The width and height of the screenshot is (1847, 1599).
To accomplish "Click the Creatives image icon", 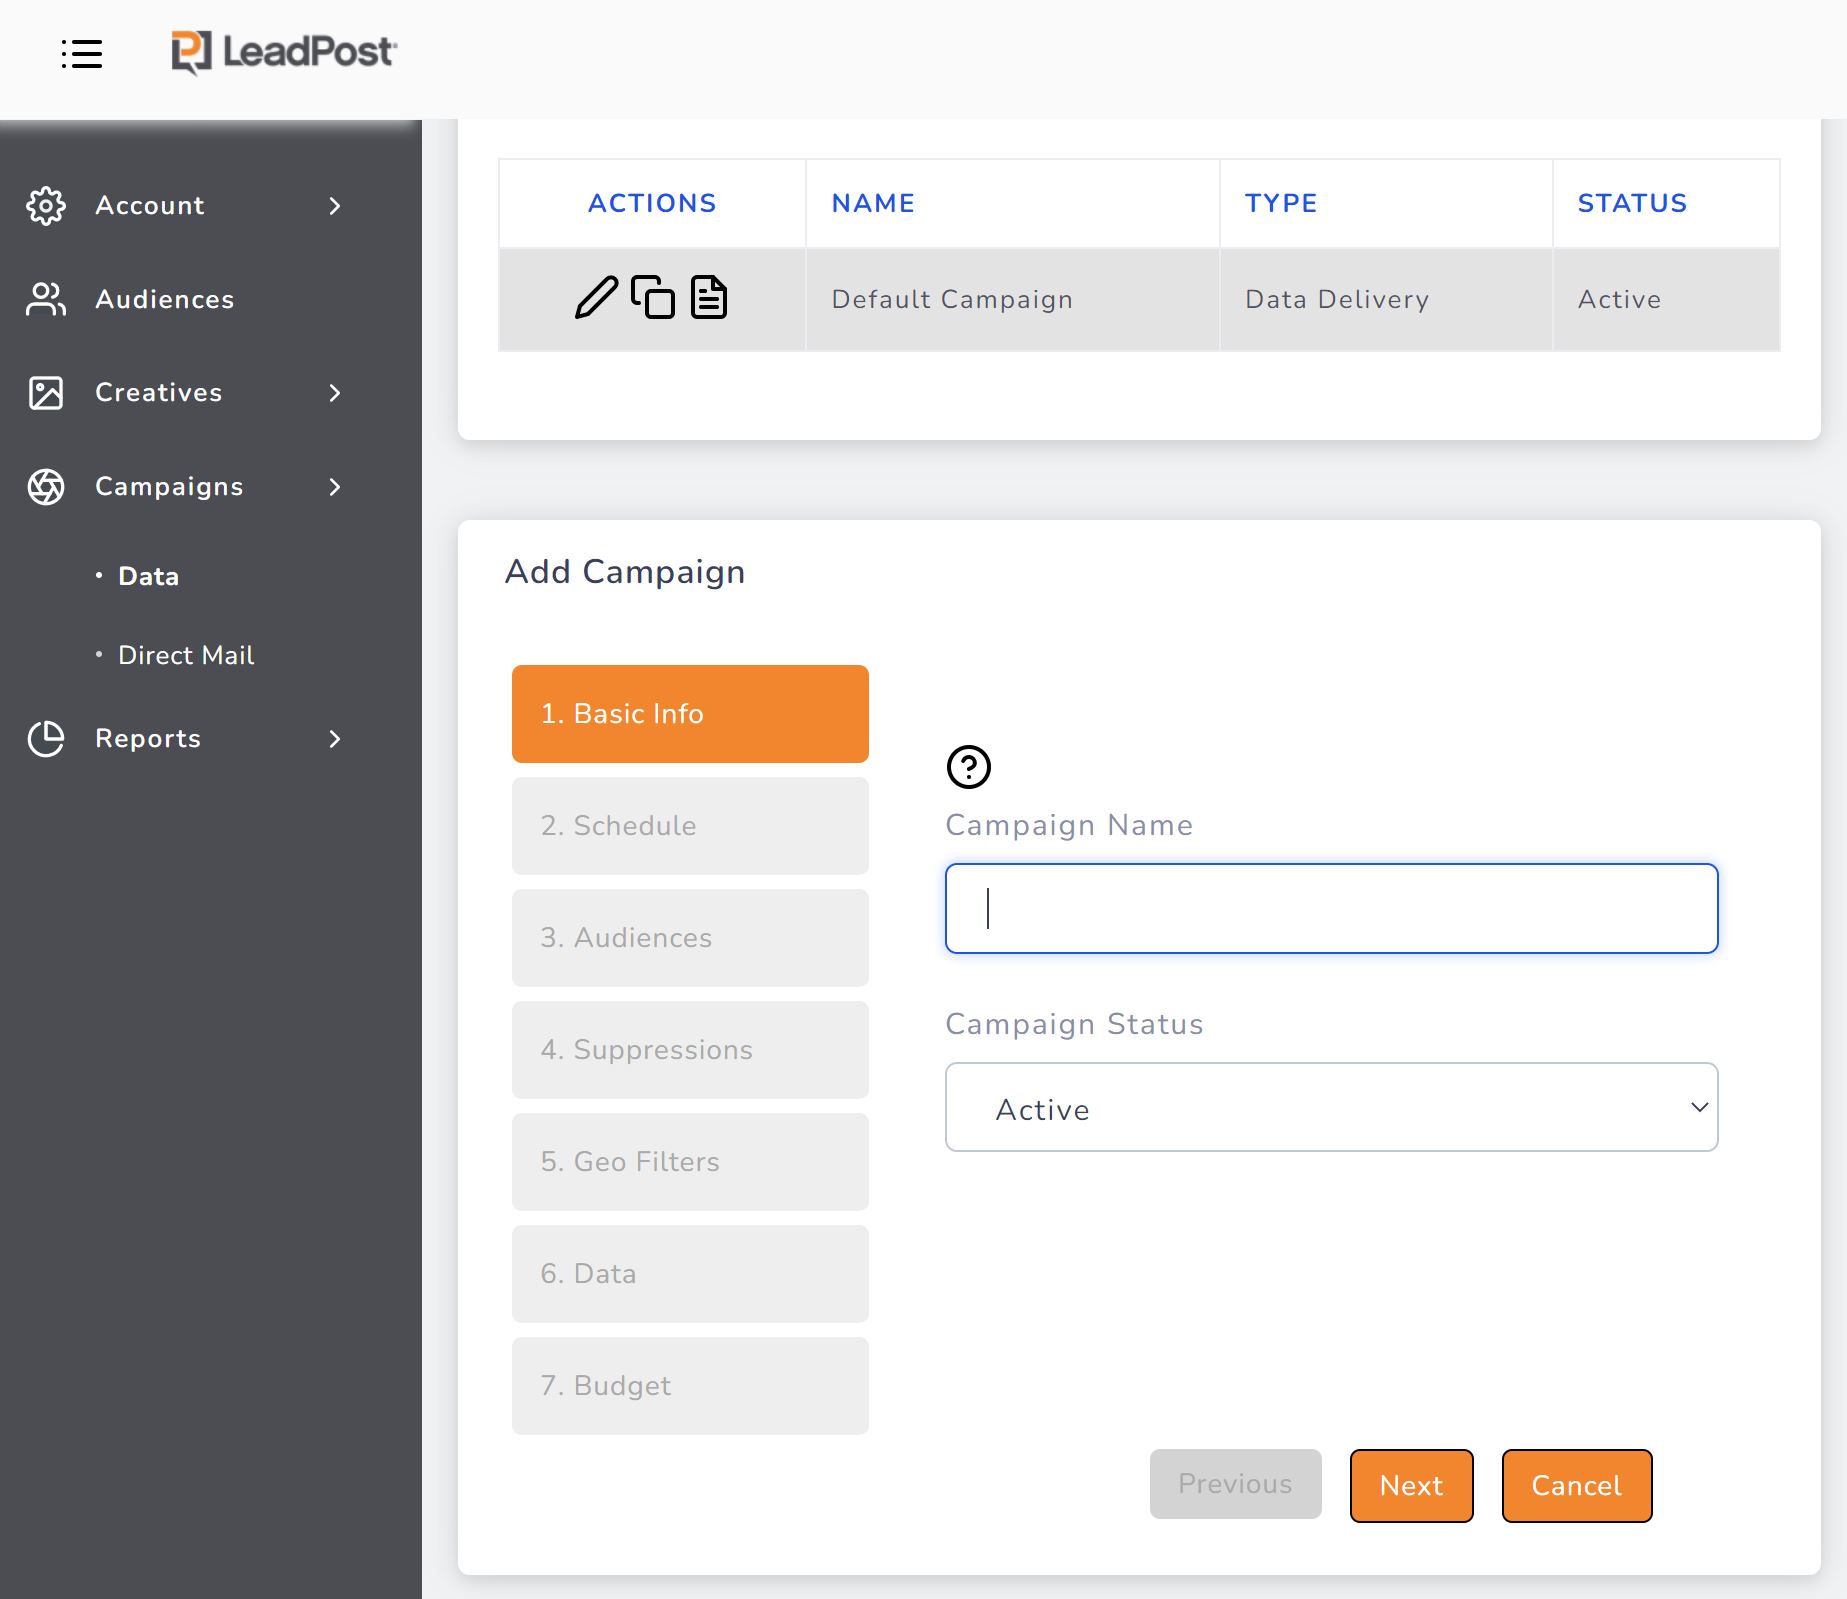I will pos(45,393).
